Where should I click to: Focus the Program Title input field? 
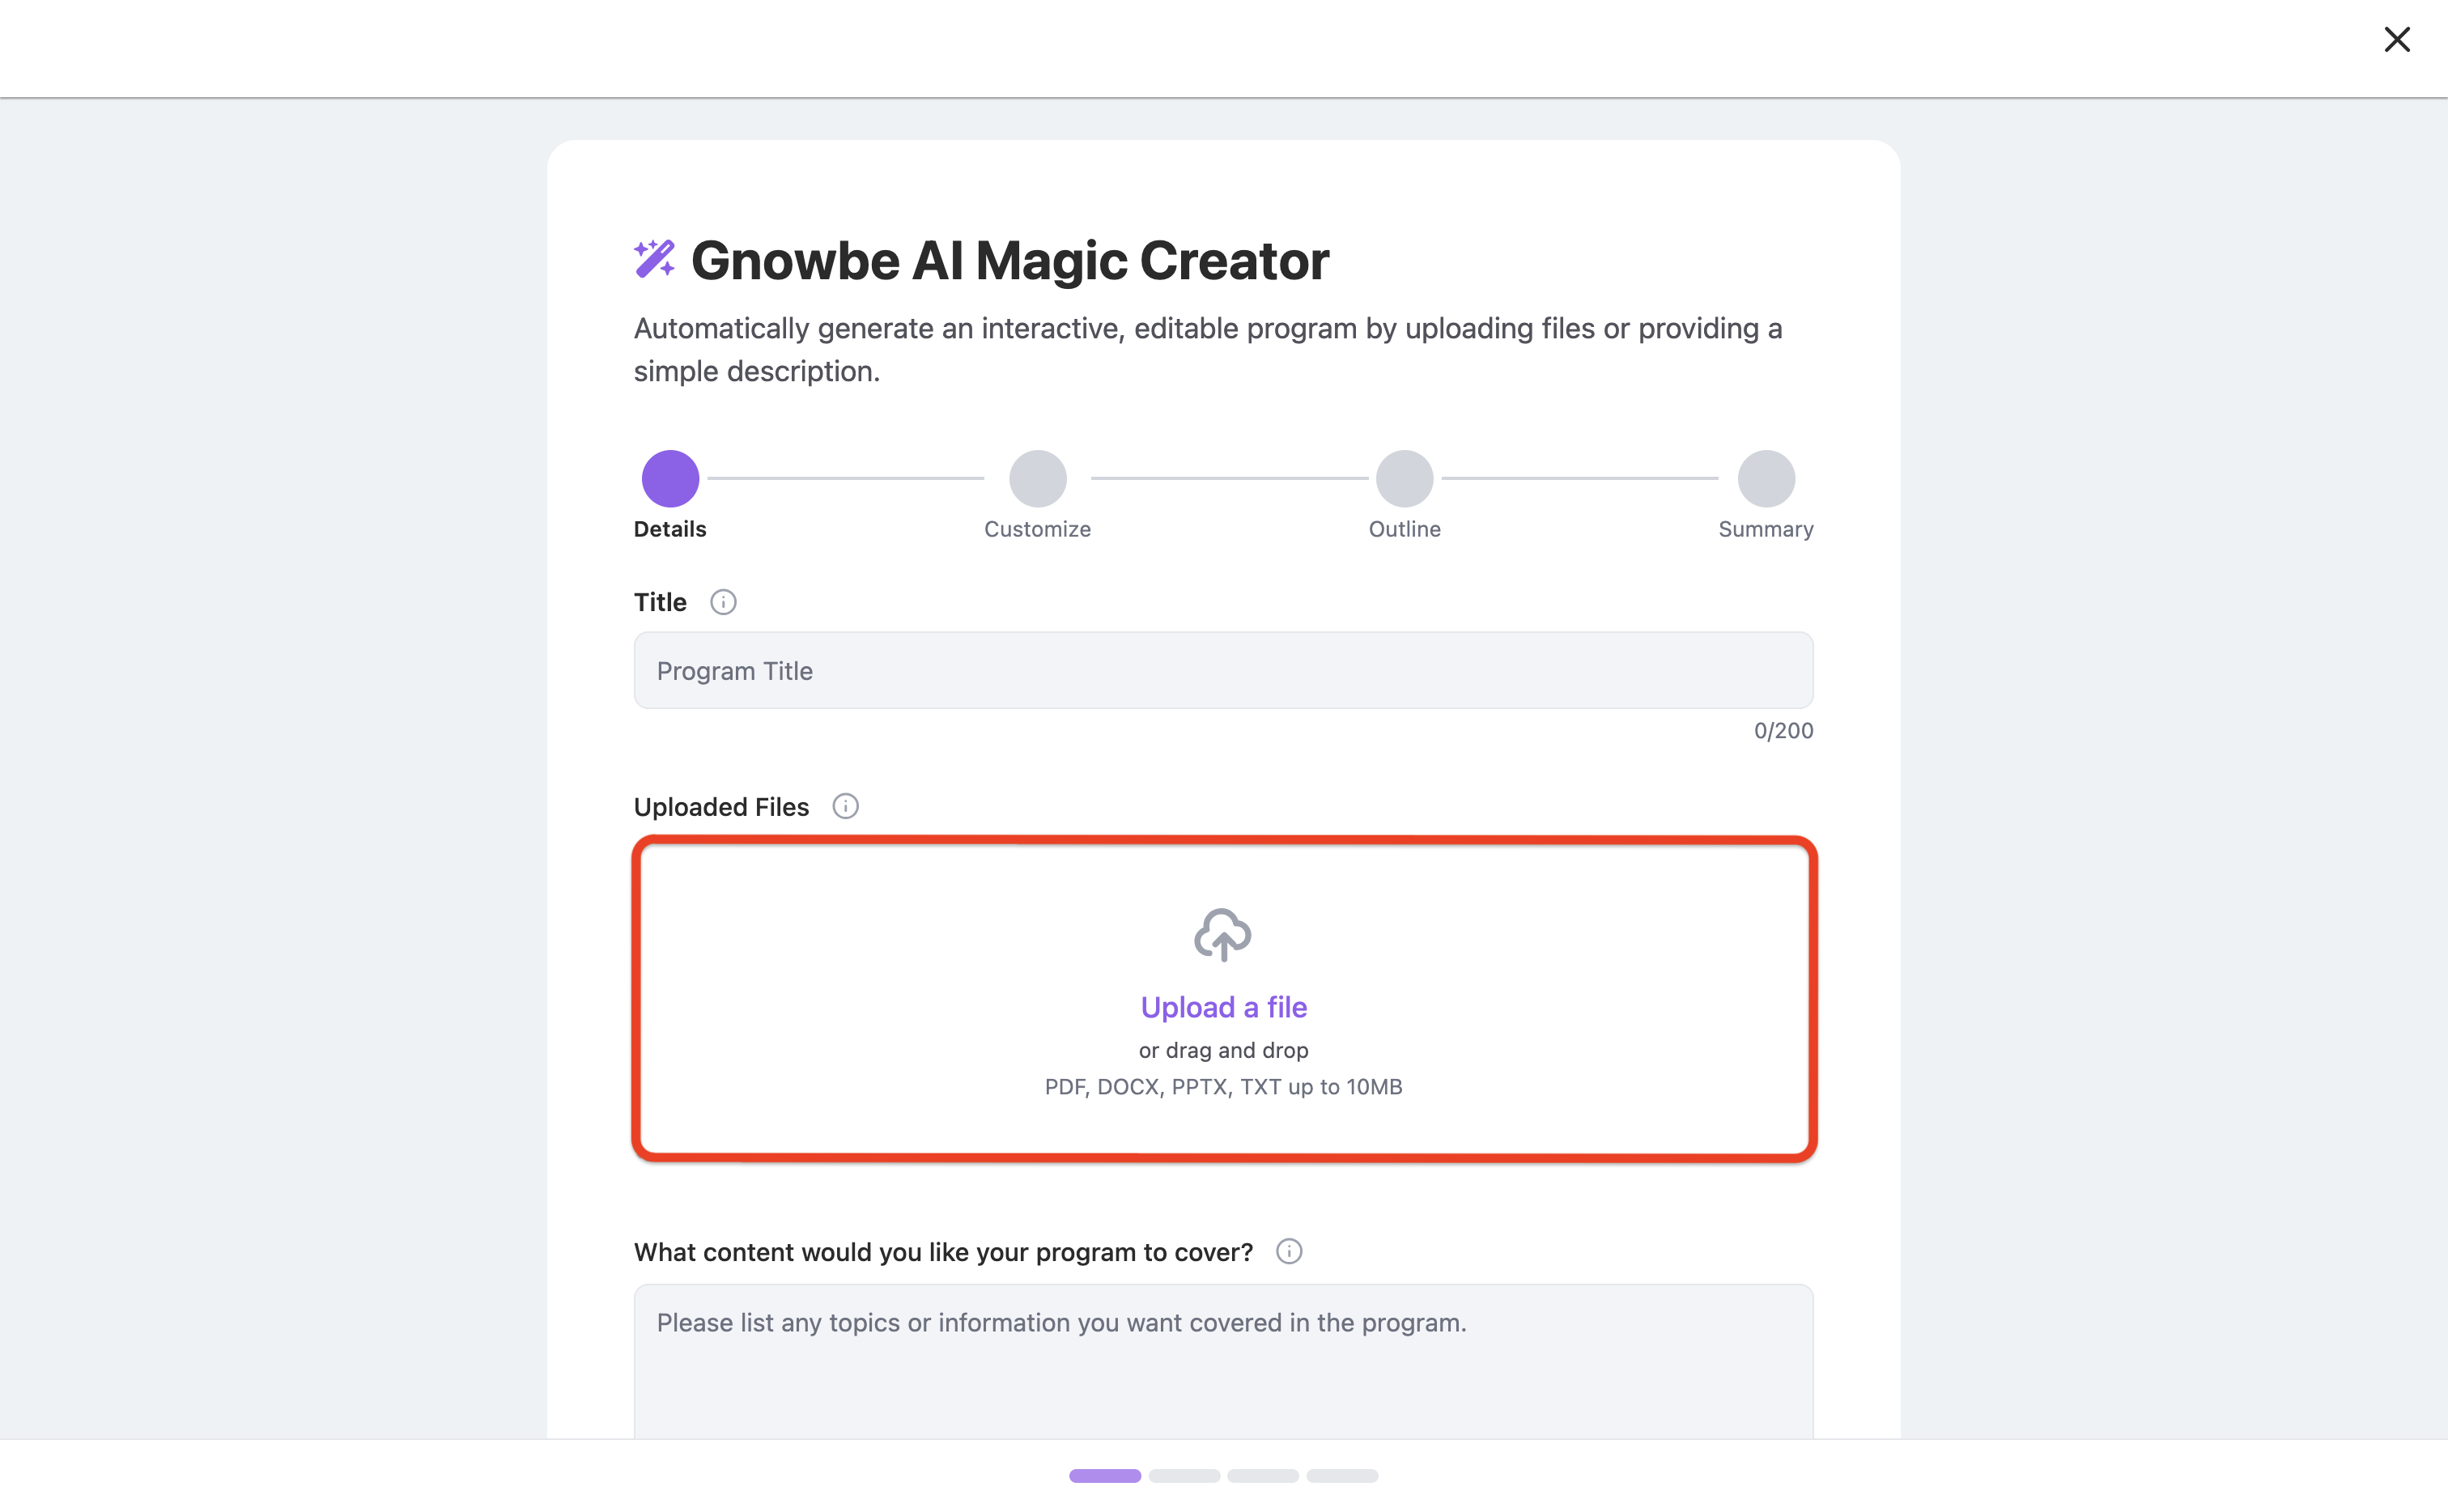pyautogui.click(x=1223, y=670)
